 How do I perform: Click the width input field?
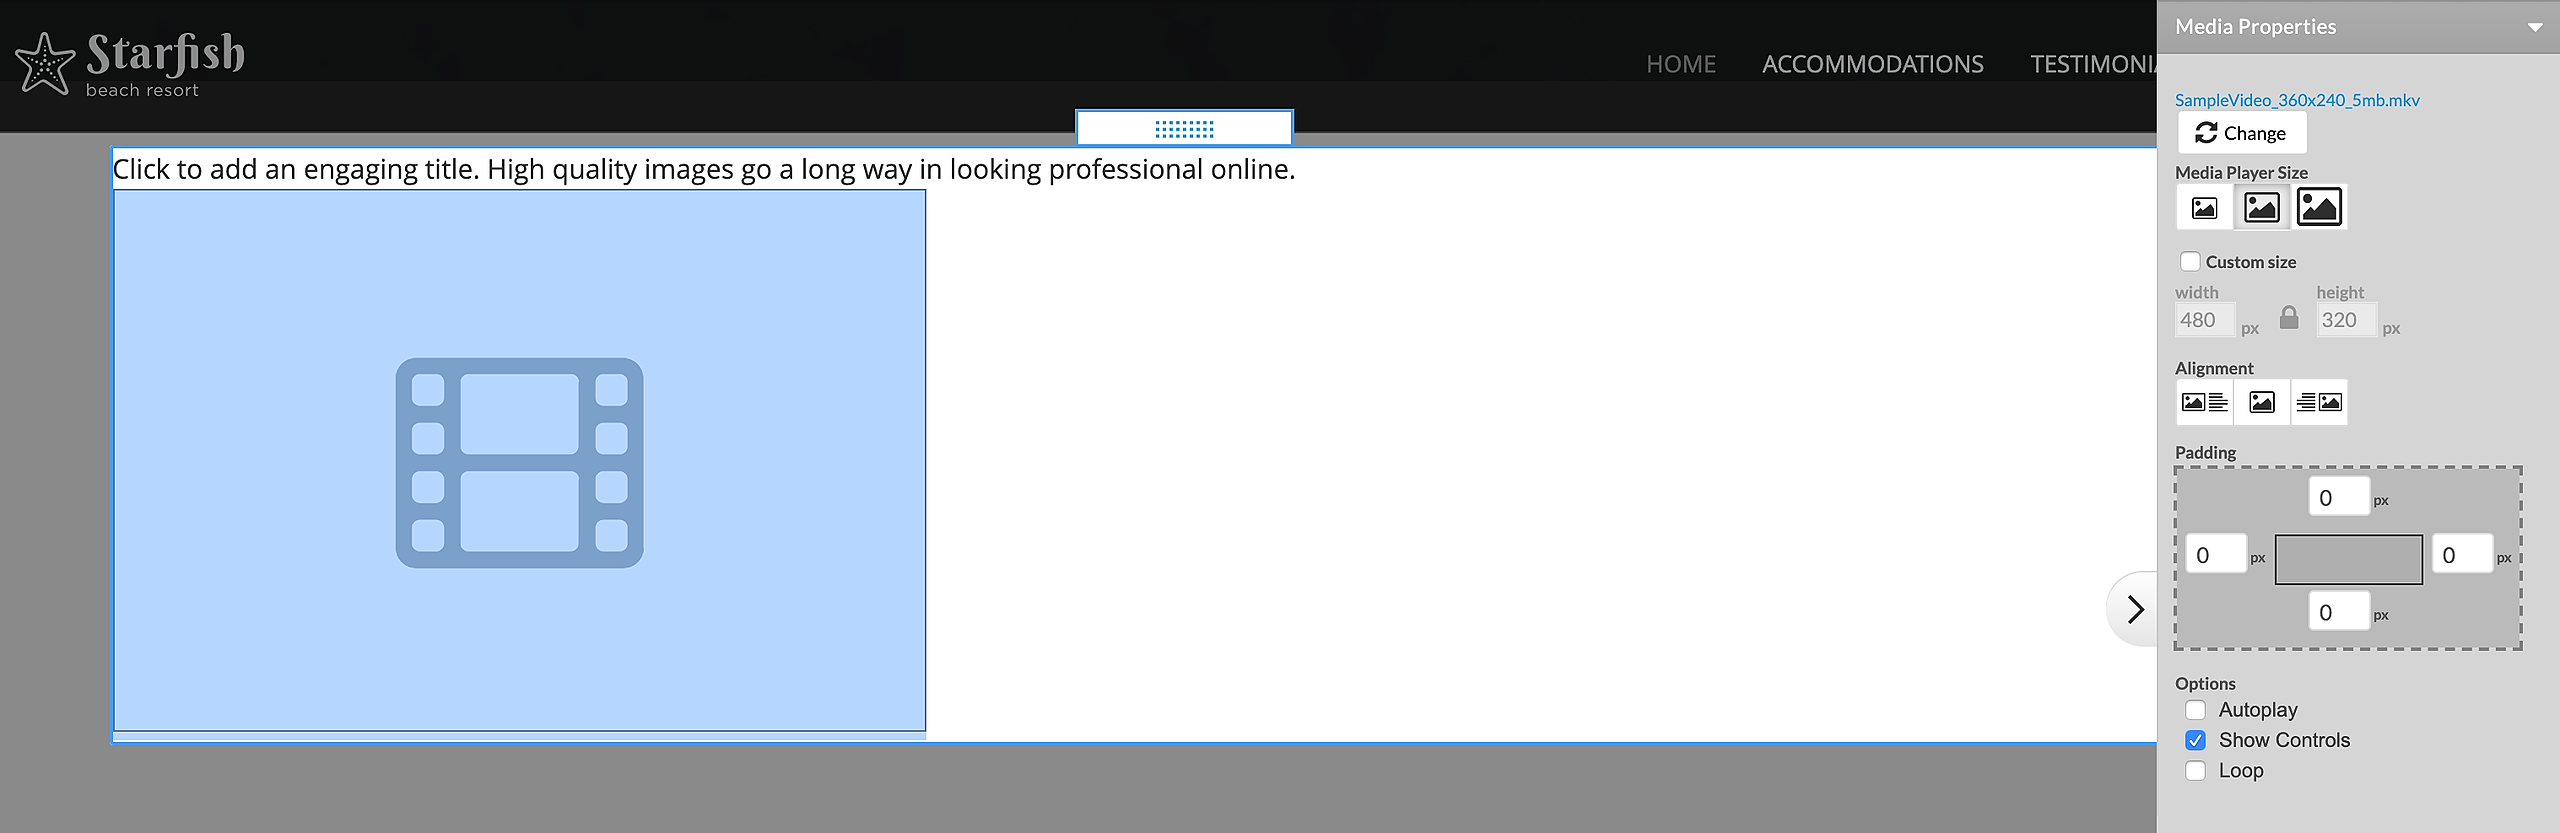[x=2205, y=320]
